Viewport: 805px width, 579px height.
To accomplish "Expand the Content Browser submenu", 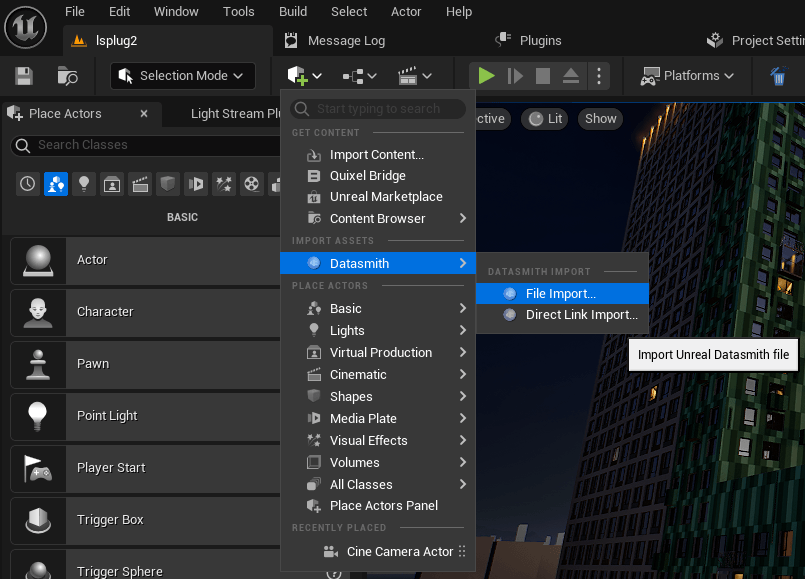I will pos(378,219).
